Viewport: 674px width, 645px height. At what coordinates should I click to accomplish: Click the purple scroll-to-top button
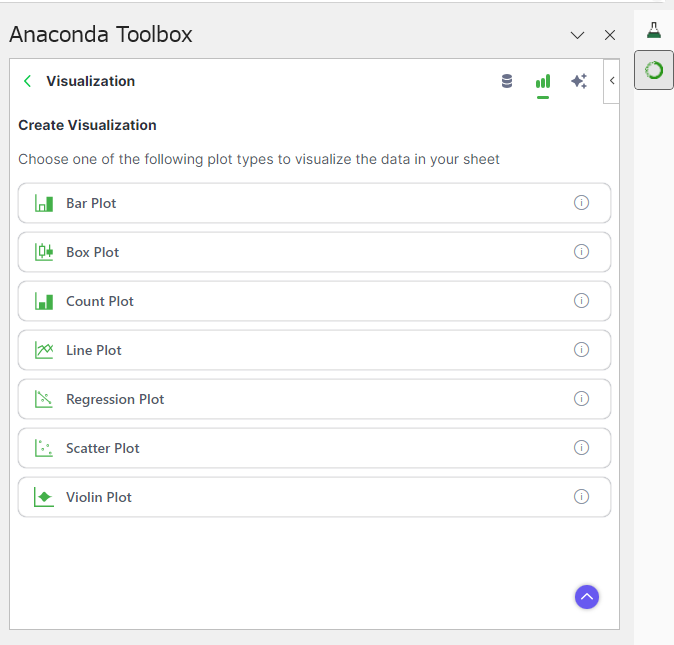[587, 597]
